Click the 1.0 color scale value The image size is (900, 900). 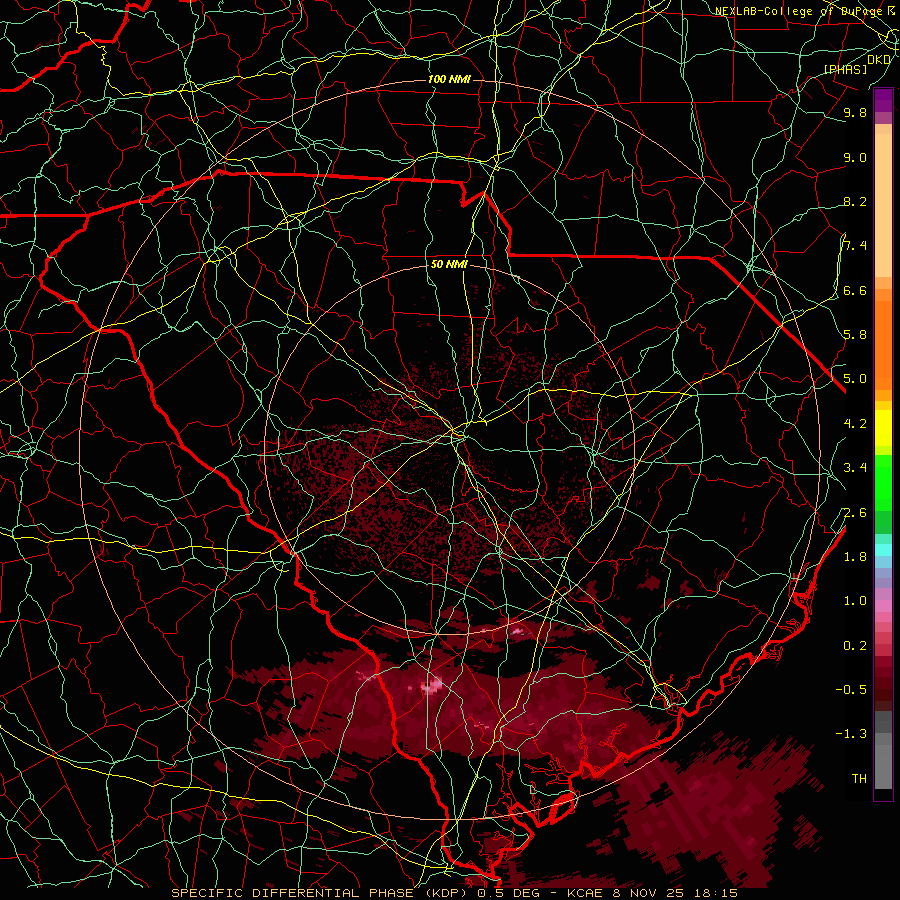pyautogui.click(x=855, y=600)
